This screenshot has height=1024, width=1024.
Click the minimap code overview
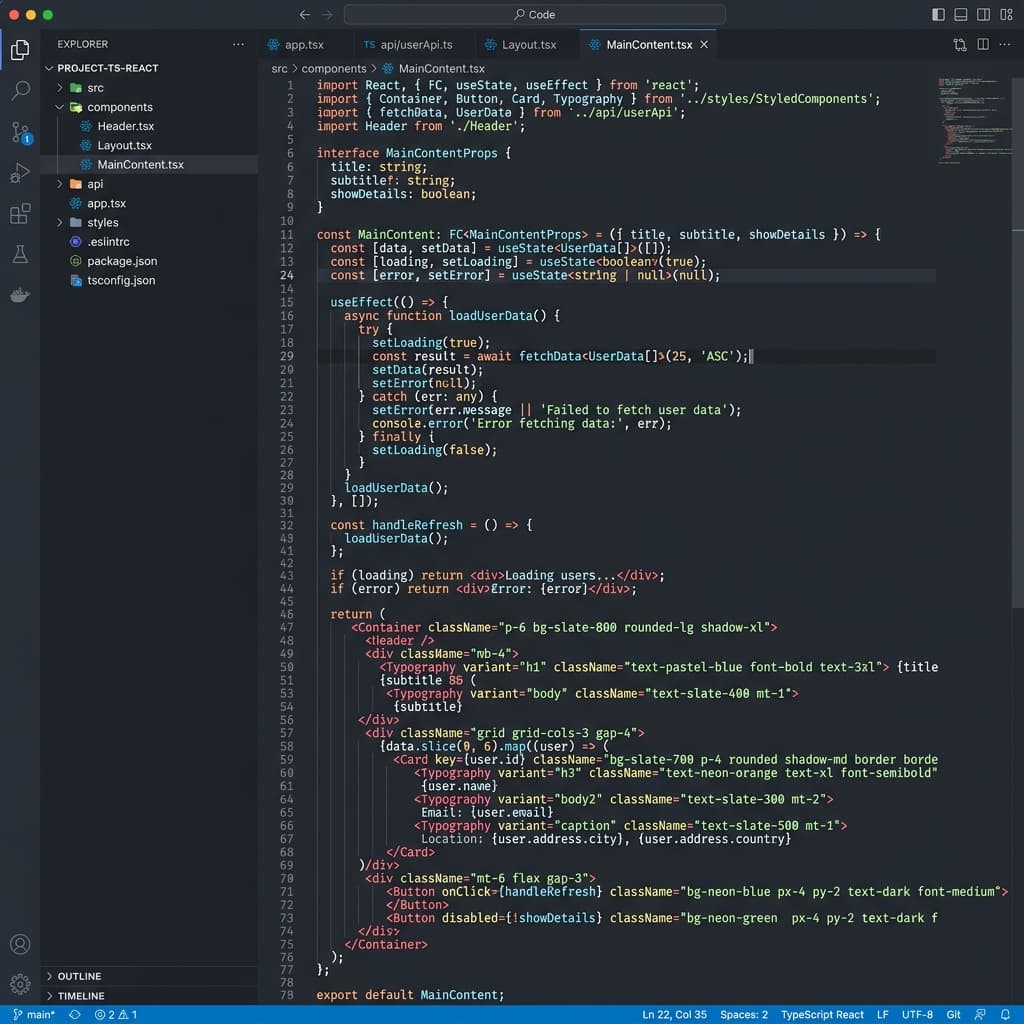pos(973,121)
